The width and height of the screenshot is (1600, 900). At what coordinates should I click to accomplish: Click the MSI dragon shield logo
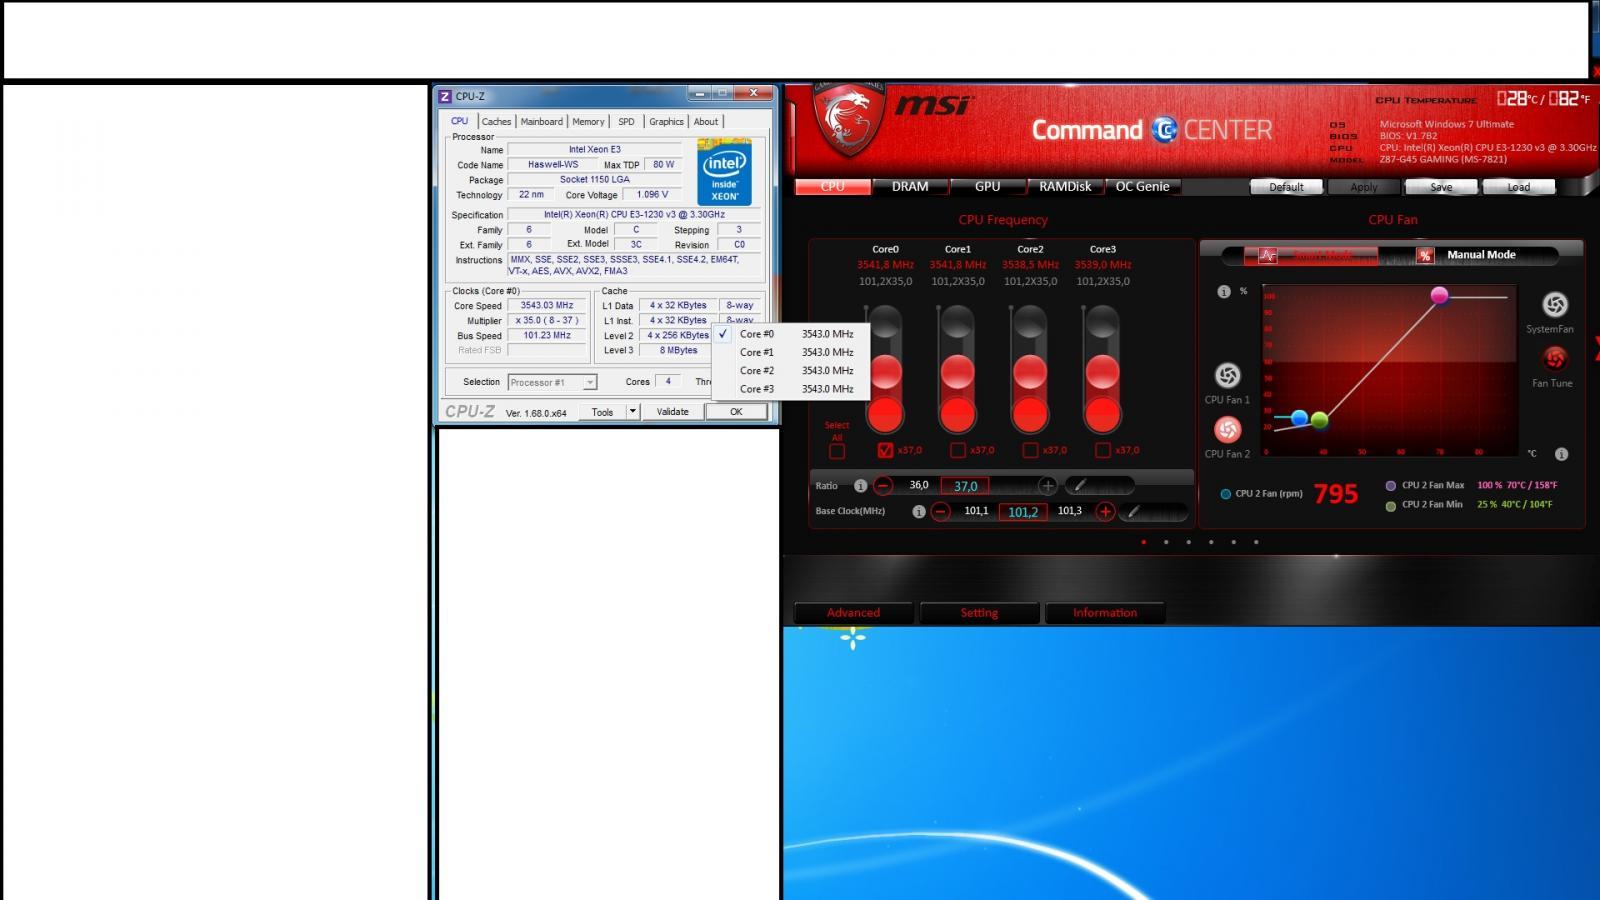(x=849, y=120)
